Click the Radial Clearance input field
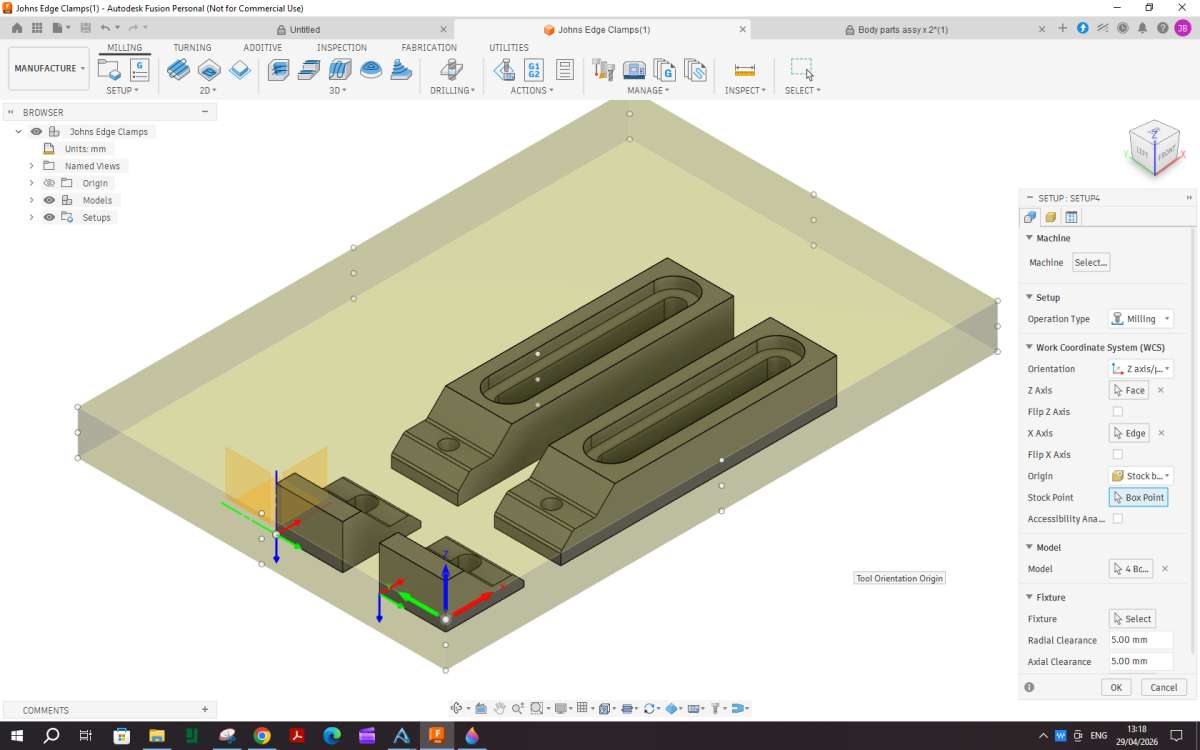1200x750 pixels. pyautogui.click(x=1140, y=640)
